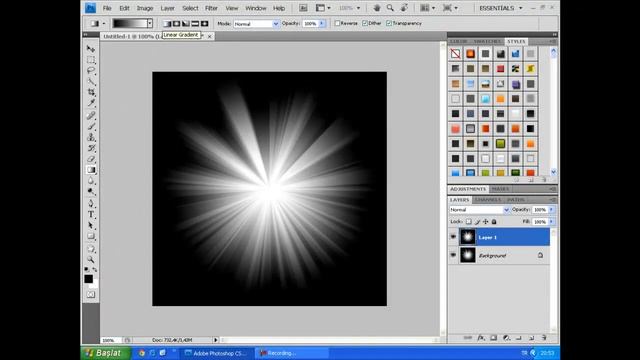Screen dimensions: 640x360
Task: Toggle lock all for layer
Action: 494,222
